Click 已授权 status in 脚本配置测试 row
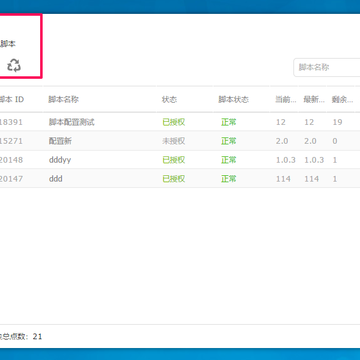The width and height of the screenshot is (360, 360). (174, 122)
